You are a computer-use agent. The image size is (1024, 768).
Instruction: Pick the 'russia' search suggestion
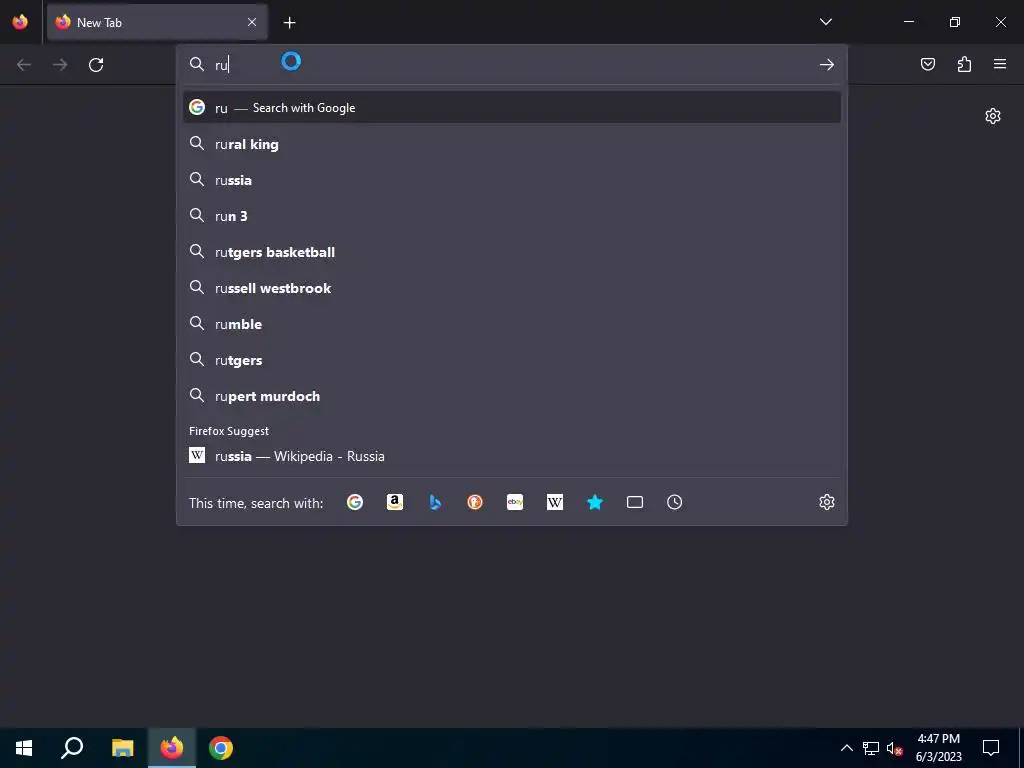click(x=511, y=180)
